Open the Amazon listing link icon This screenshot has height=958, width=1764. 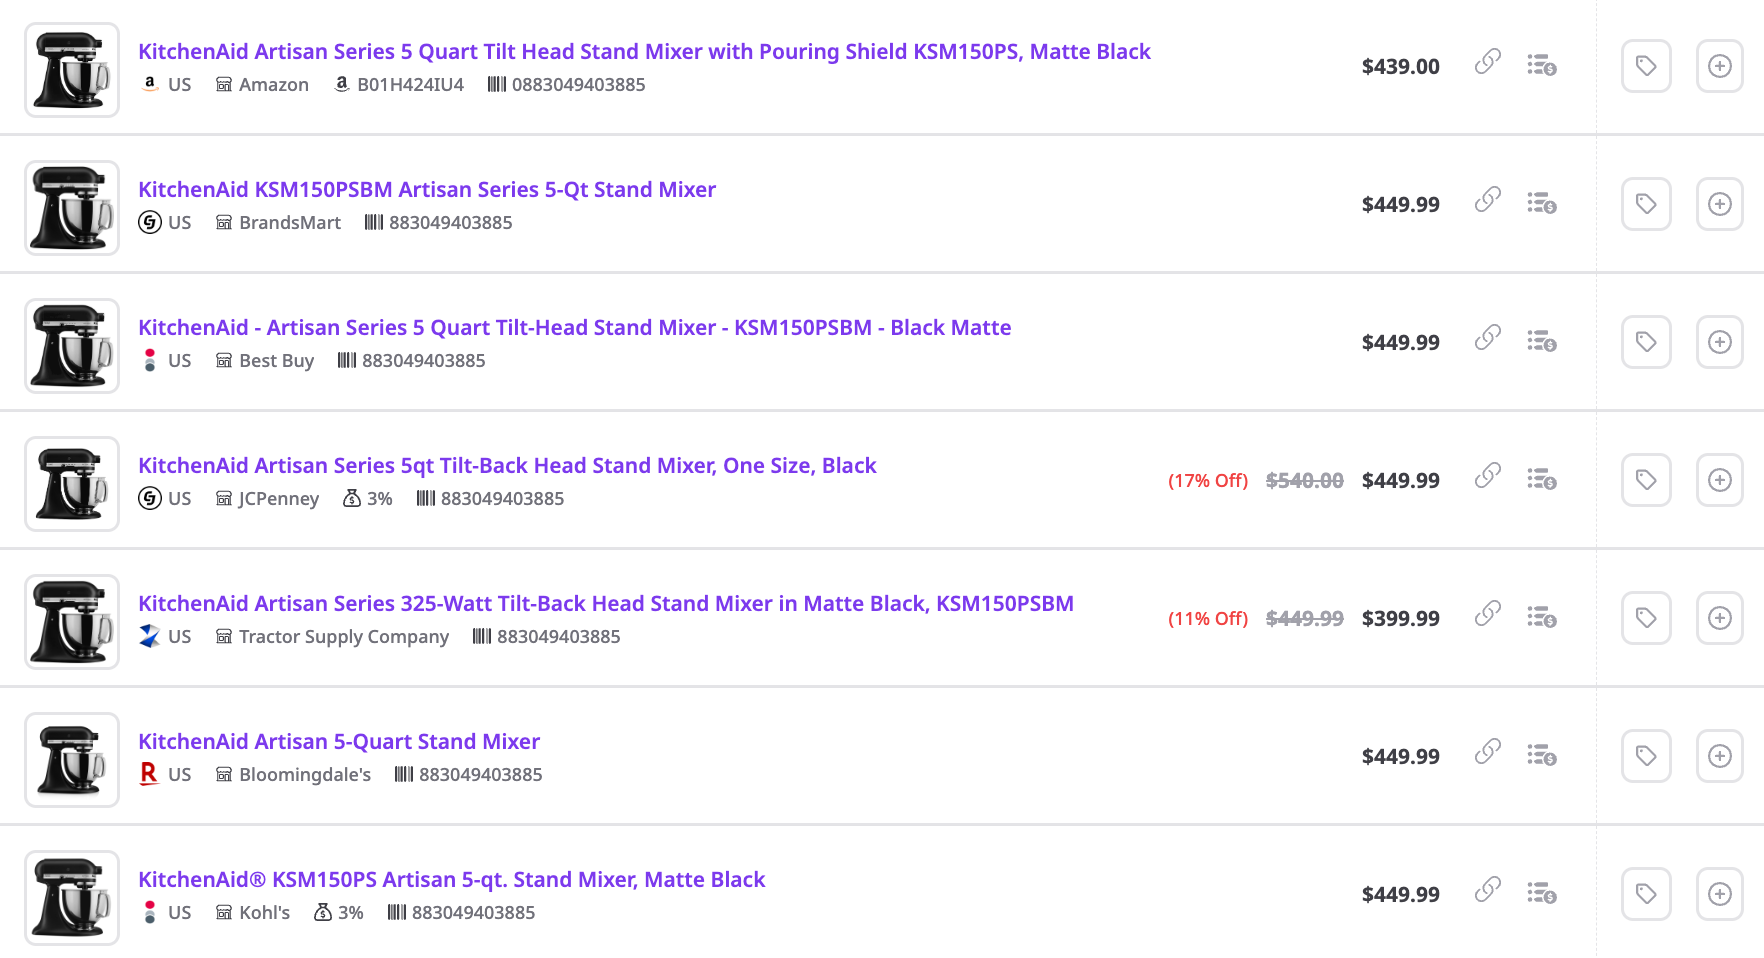(1488, 62)
